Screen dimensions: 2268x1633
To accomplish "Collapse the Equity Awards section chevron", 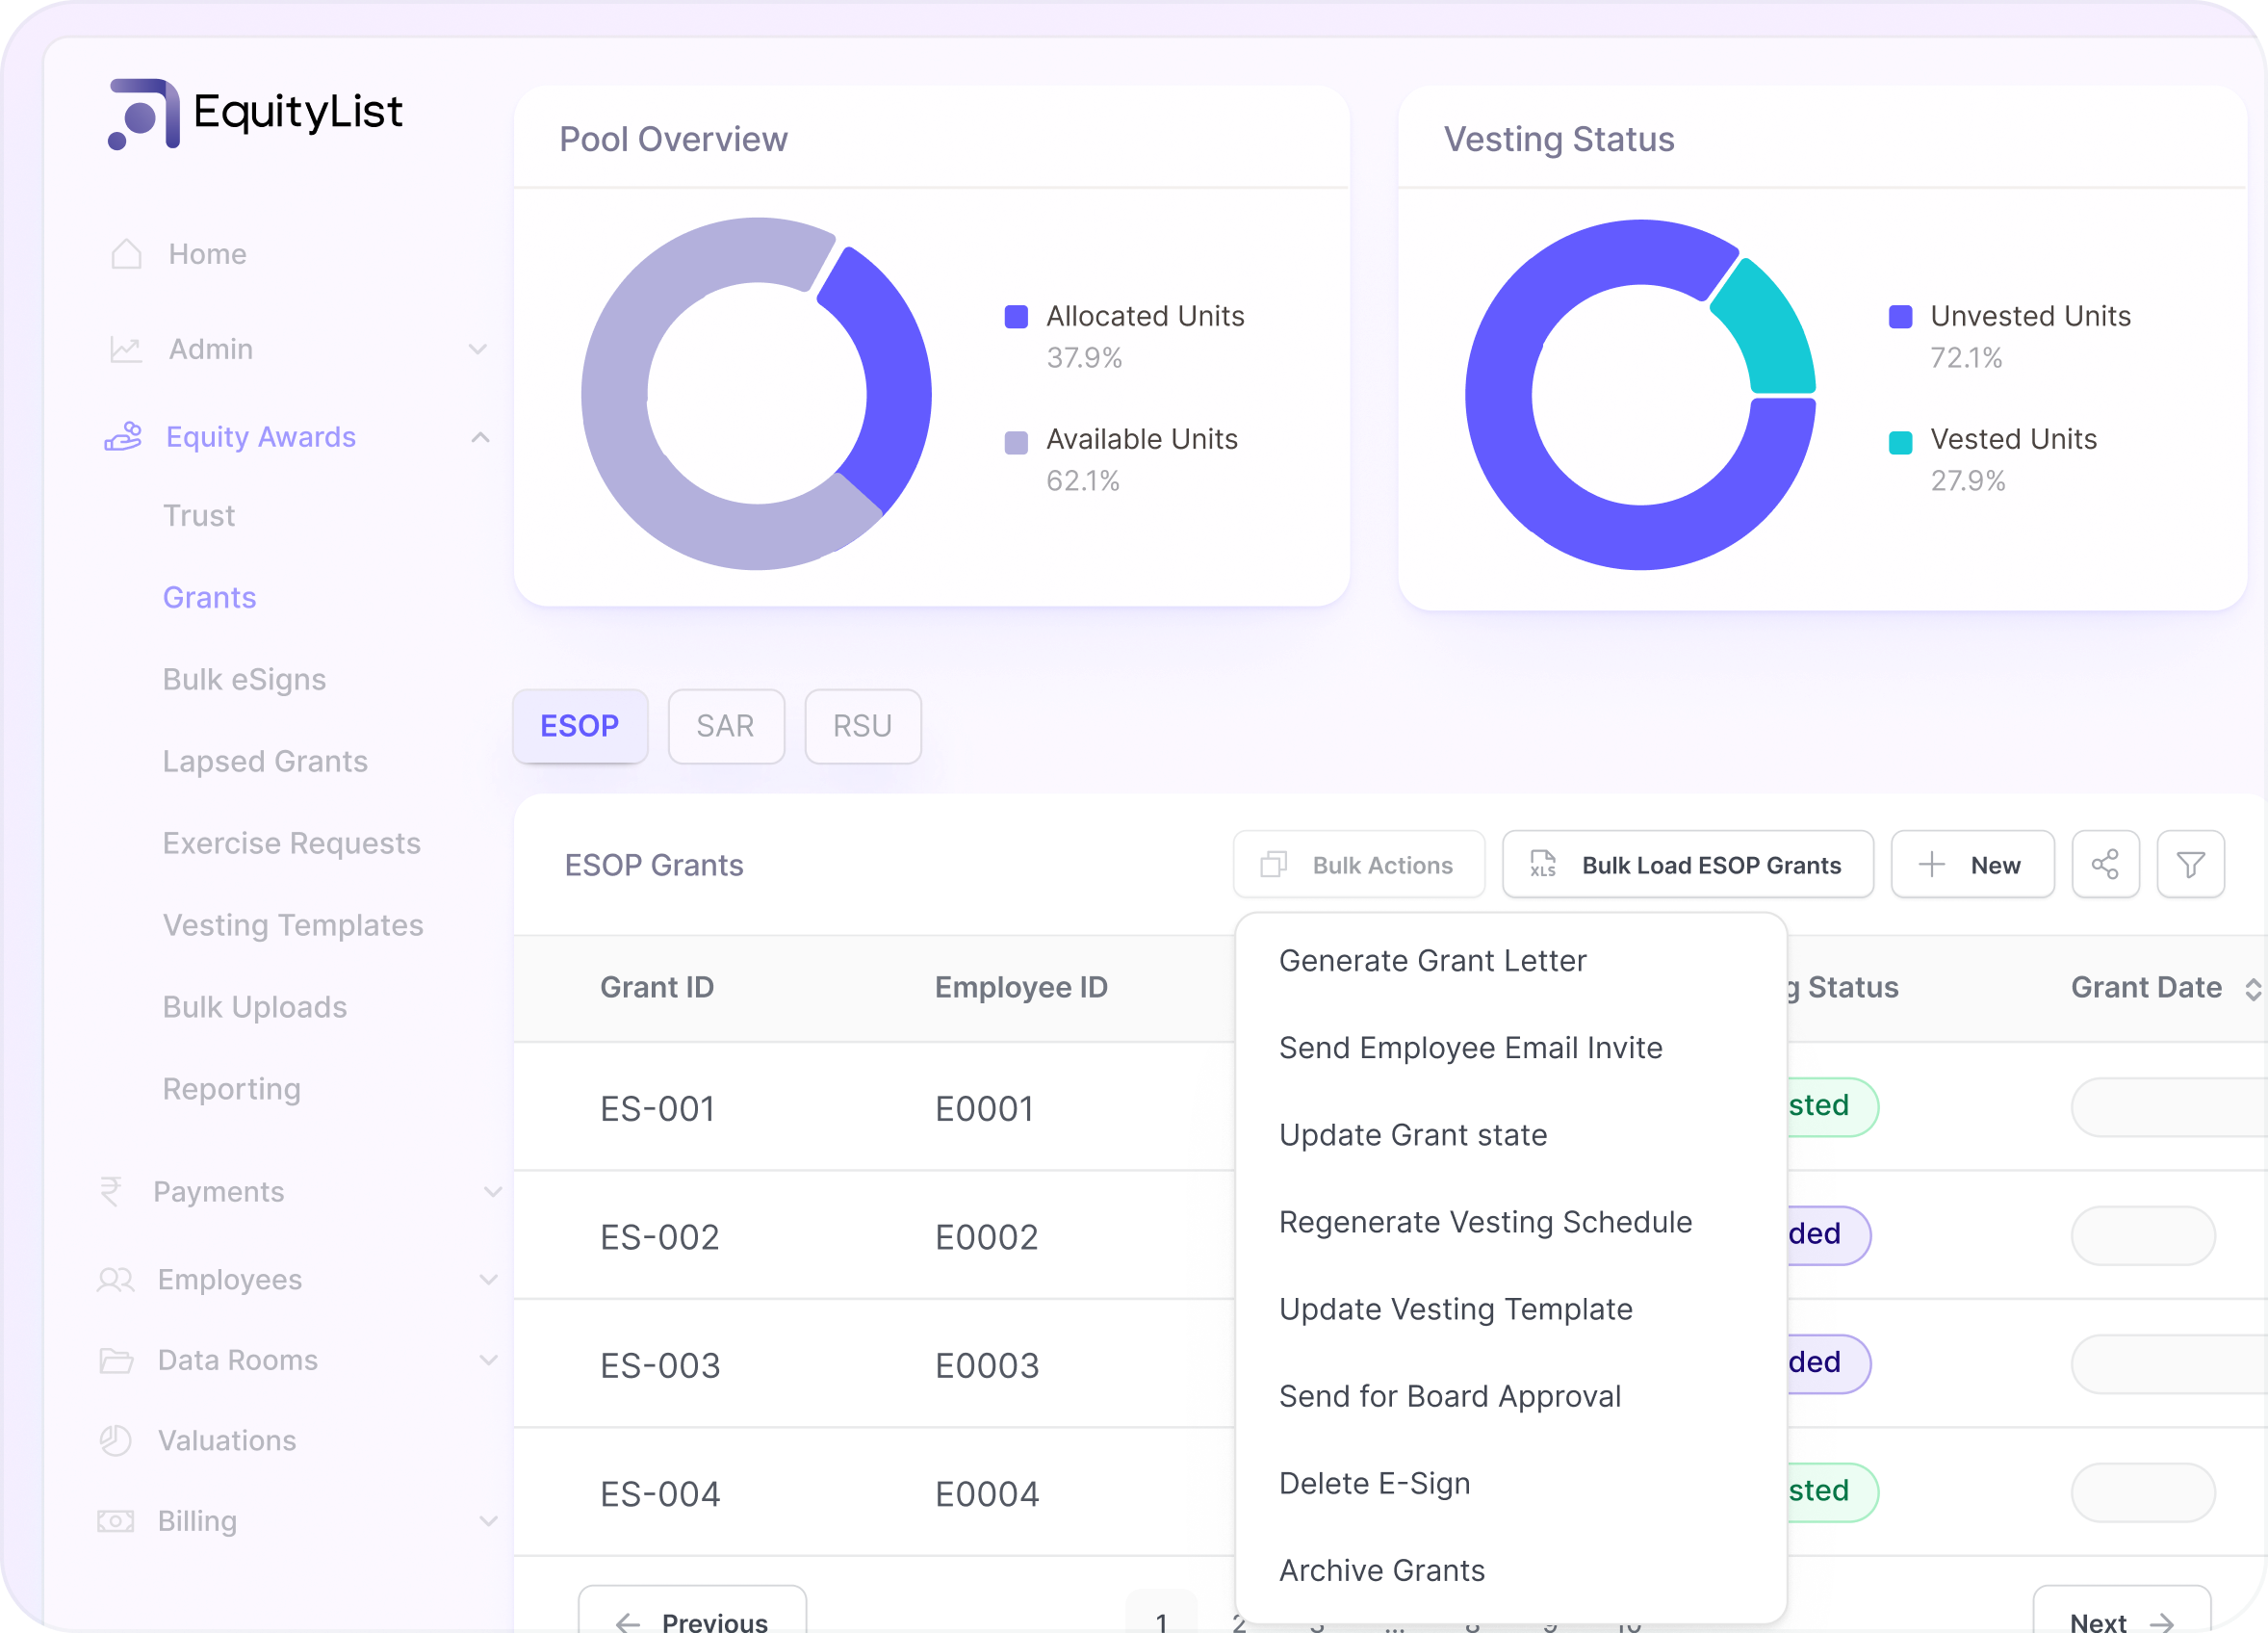I will [x=480, y=437].
